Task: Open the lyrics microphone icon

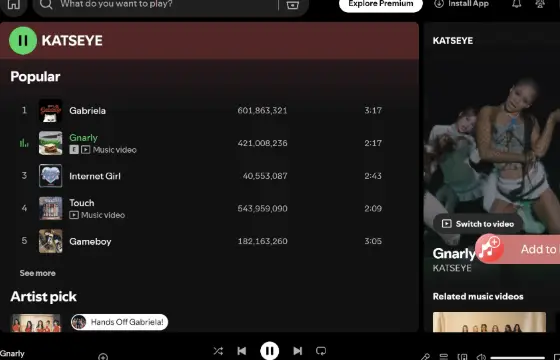Action: (425, 356)
